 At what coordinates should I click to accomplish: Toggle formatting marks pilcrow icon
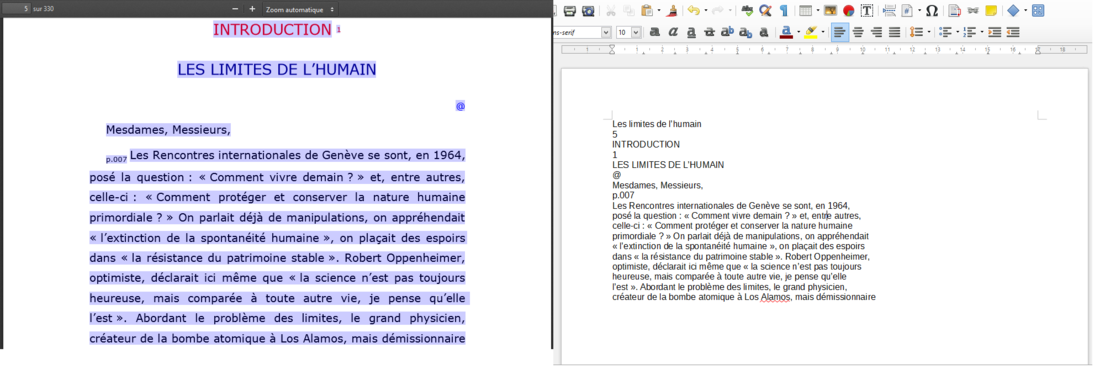784,11
